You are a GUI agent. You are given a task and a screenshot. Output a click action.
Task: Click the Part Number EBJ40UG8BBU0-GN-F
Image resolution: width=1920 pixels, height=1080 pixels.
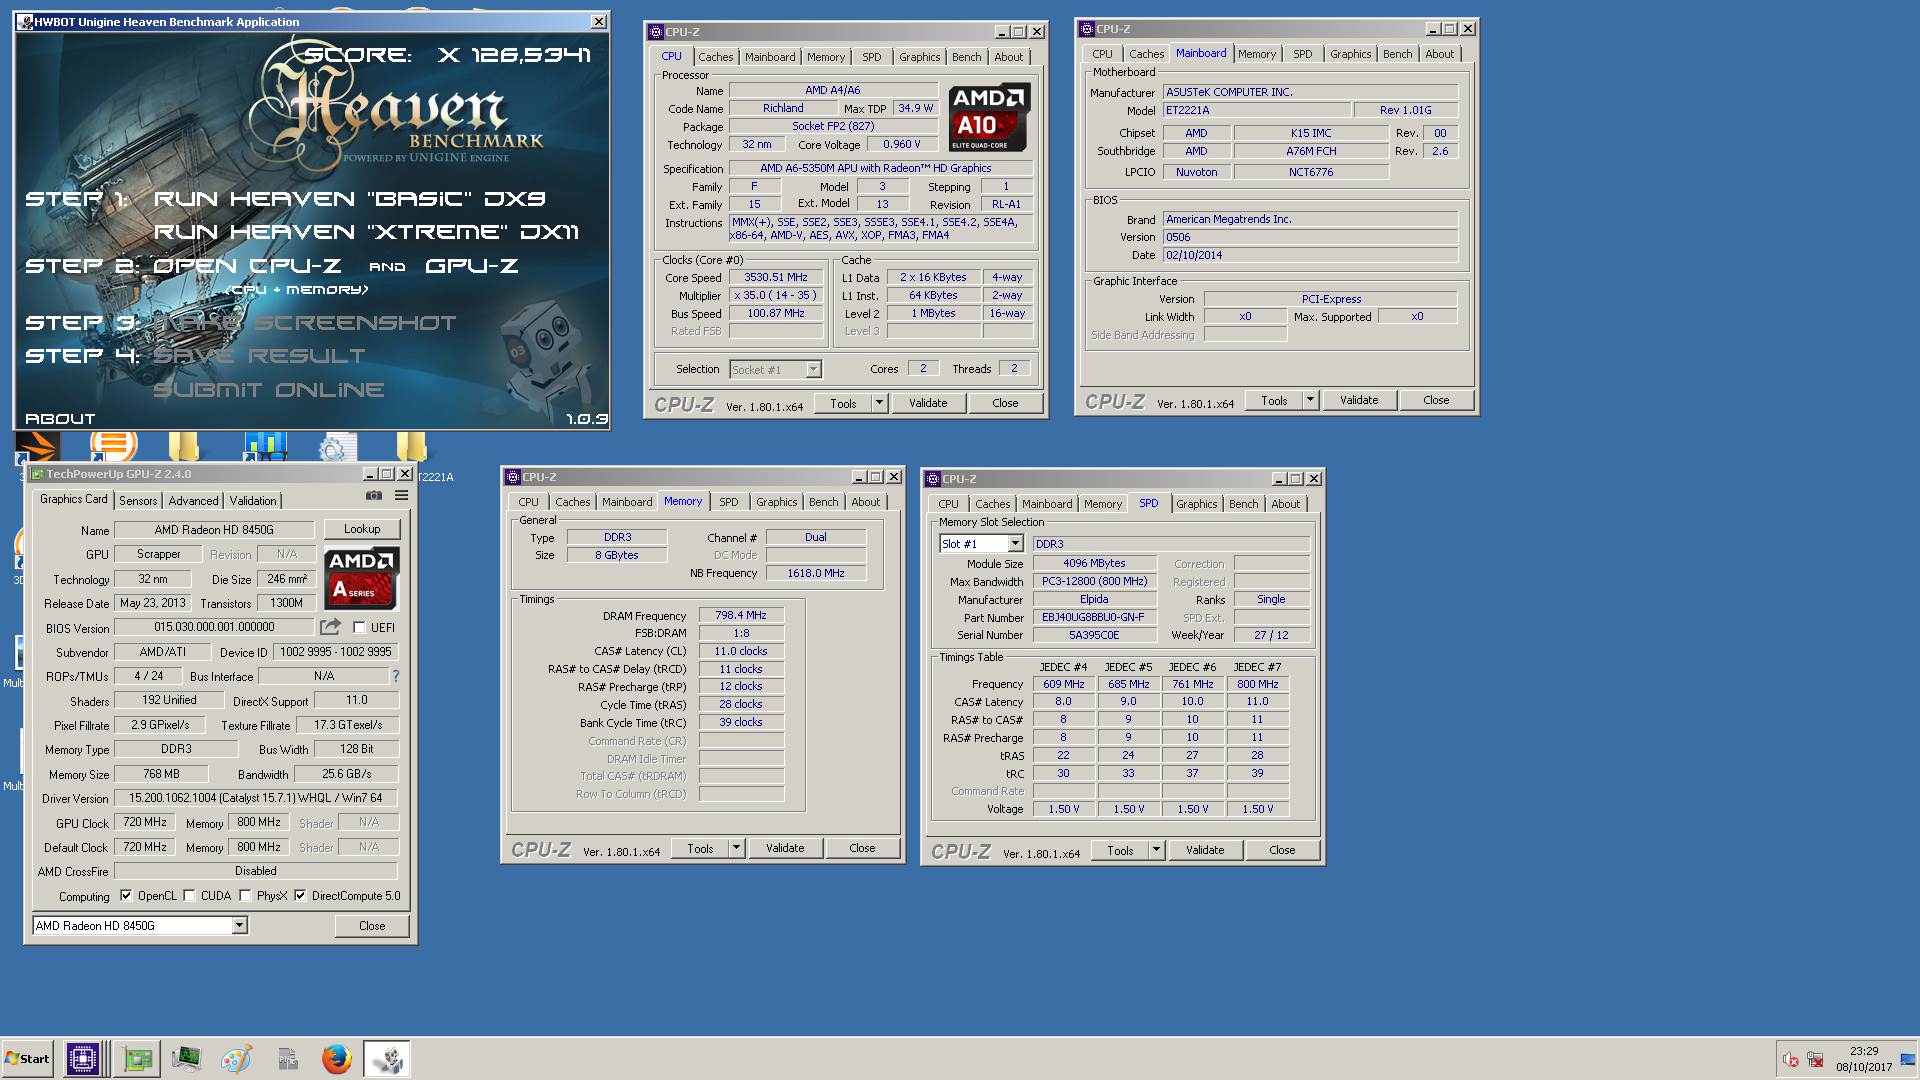[x=1094, y=617]
